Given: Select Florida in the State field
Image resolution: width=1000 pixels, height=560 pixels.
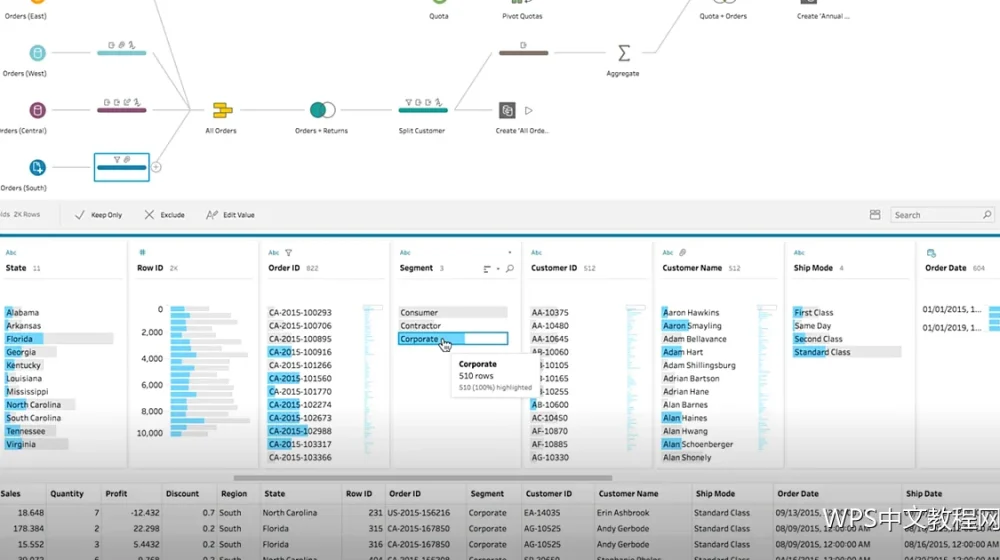Looking at the screenshot, I should (x=59, y=339).
